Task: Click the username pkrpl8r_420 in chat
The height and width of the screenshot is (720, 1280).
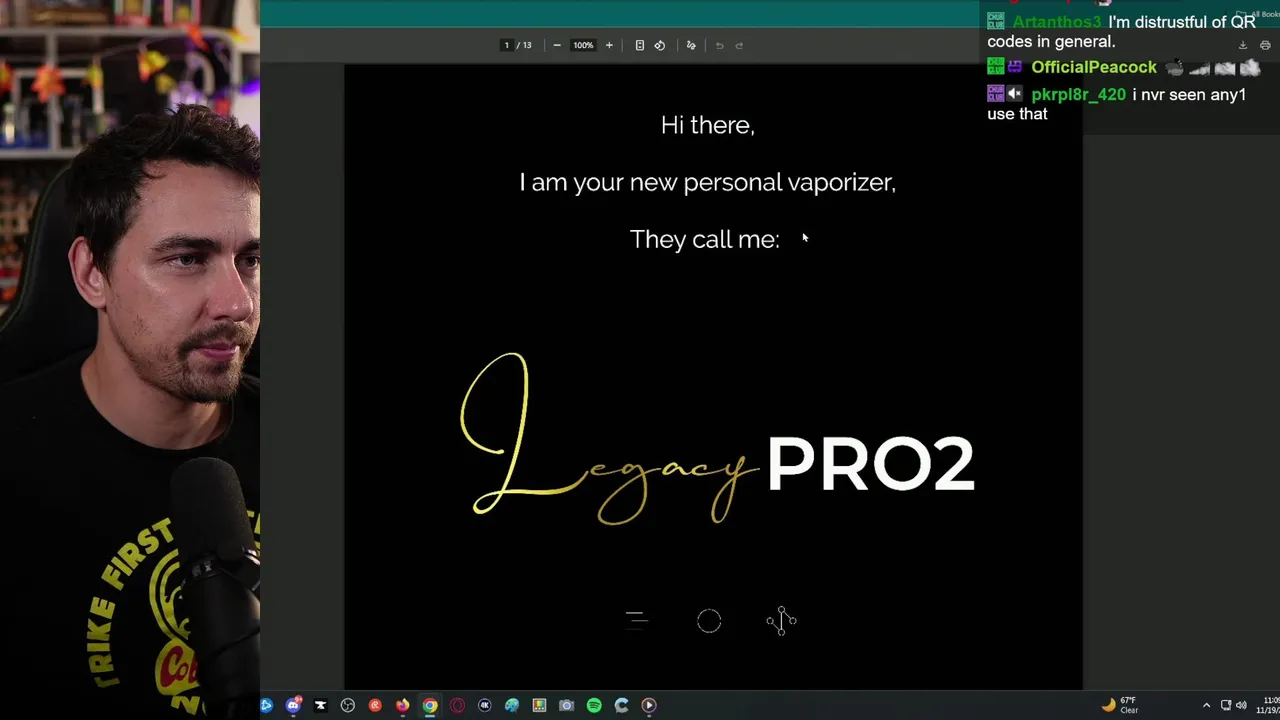Action: click(1078, 95)
